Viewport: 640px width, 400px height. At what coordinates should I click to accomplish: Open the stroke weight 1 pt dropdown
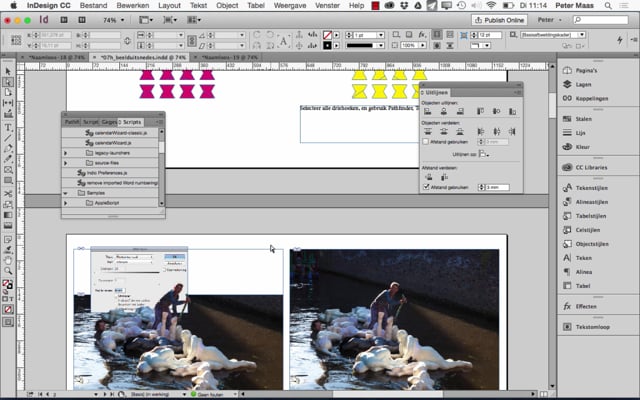tap(380, 35)
